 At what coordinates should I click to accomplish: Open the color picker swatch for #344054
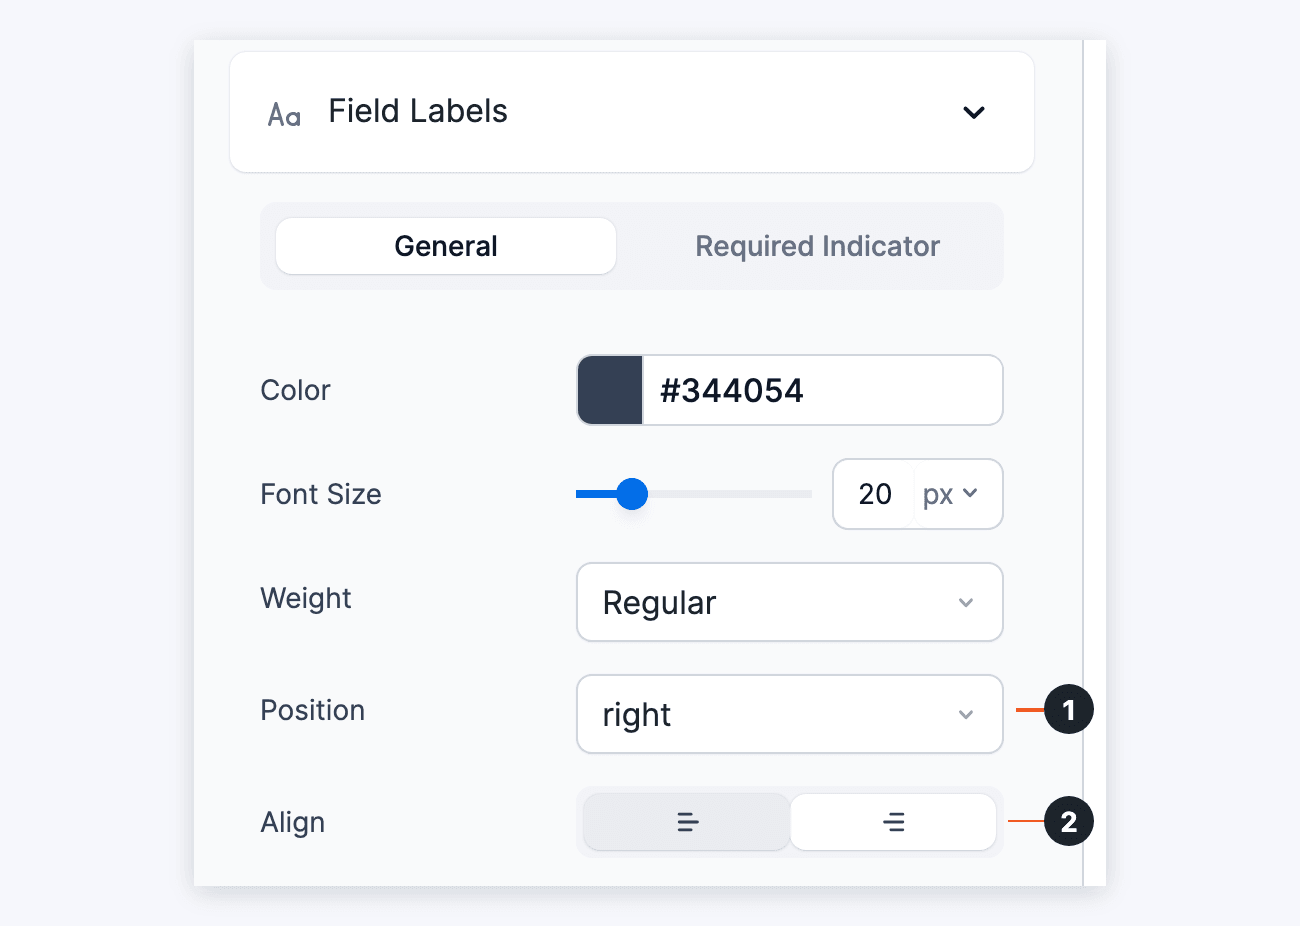(x=610, y=390)
